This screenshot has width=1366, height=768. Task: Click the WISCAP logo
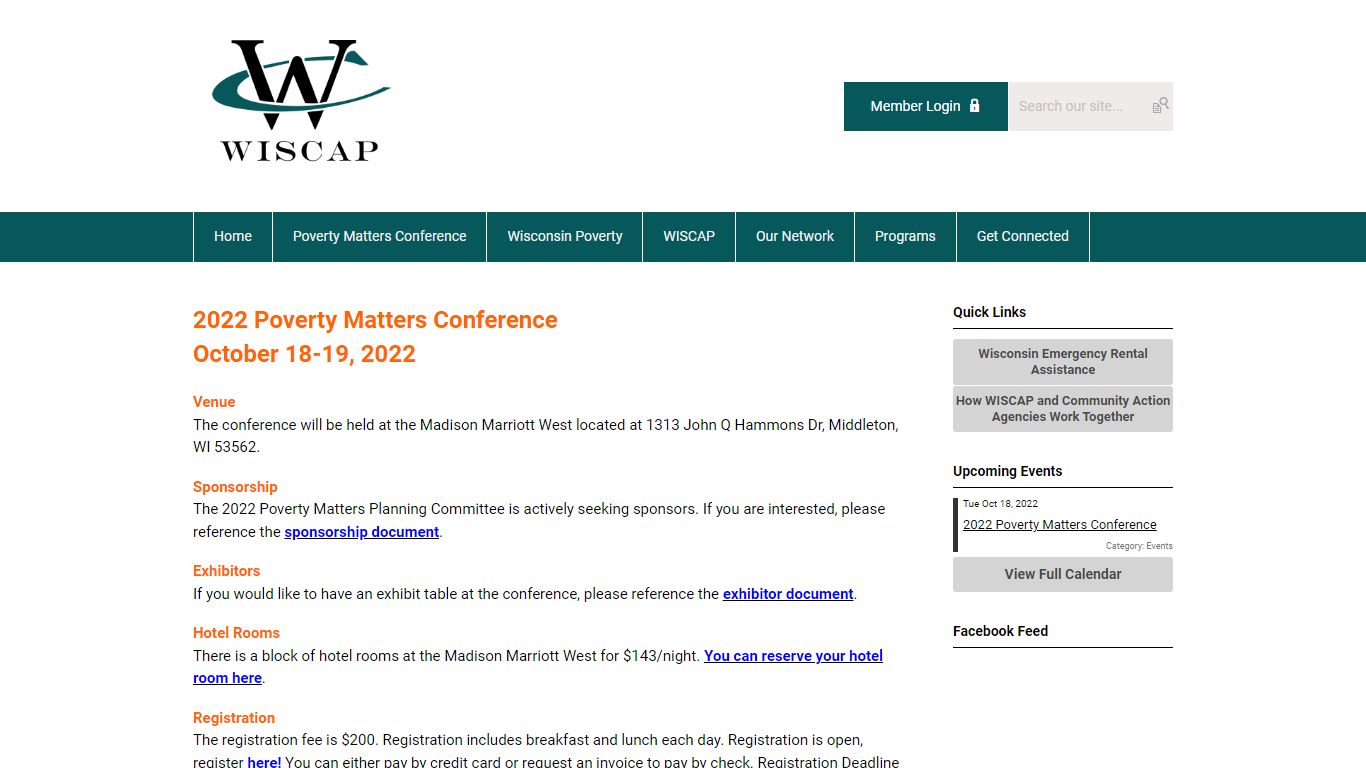(301, 101)
